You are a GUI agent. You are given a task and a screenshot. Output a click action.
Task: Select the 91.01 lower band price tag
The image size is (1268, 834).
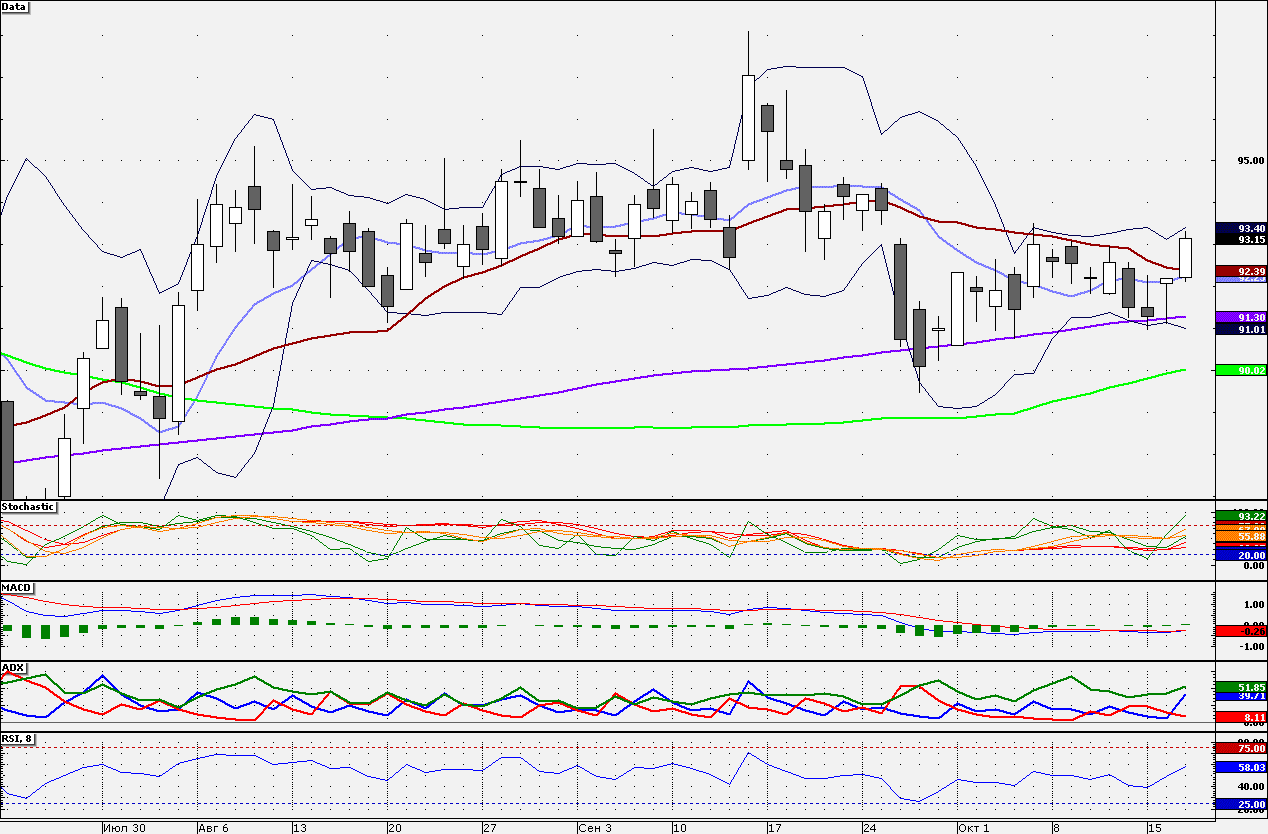click(x=1241, y=329)
